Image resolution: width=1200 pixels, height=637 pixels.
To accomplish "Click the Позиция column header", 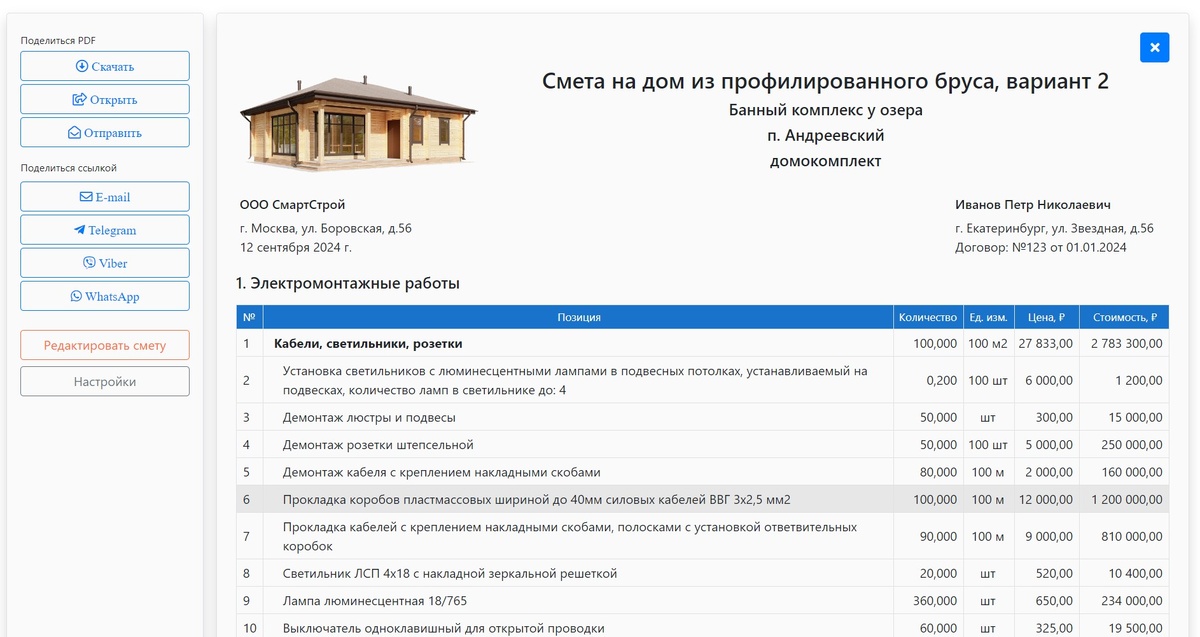I will point(579,317).
